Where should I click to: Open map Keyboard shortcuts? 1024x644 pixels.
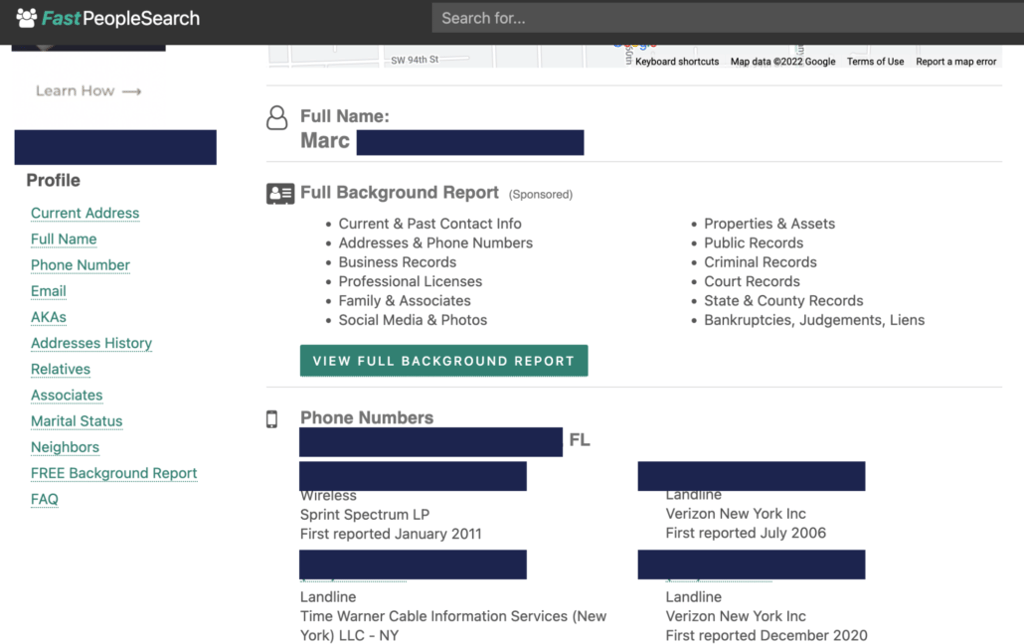677,61
